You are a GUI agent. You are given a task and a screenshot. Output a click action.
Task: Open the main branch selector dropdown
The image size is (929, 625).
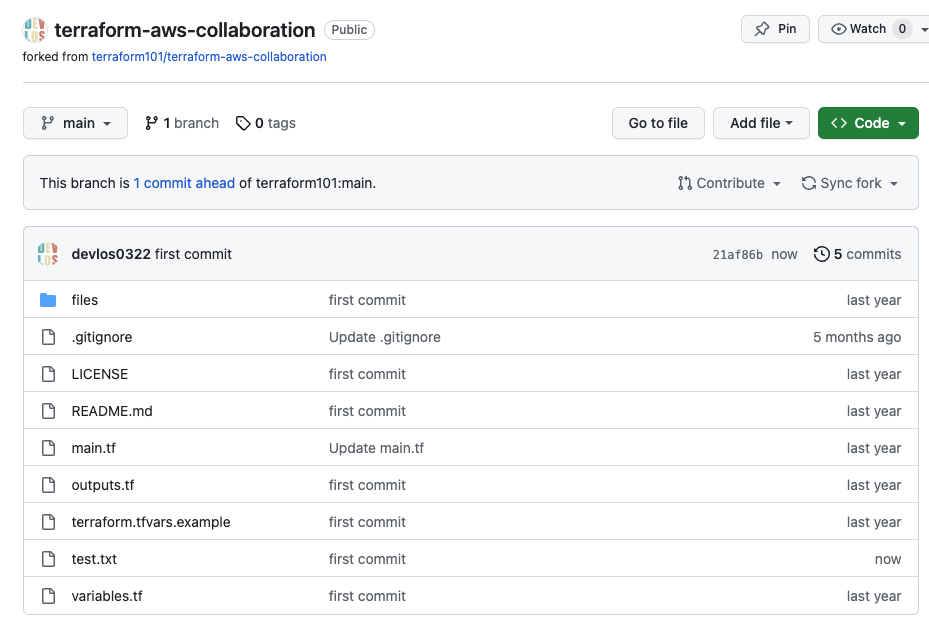(x=75, y=123)
